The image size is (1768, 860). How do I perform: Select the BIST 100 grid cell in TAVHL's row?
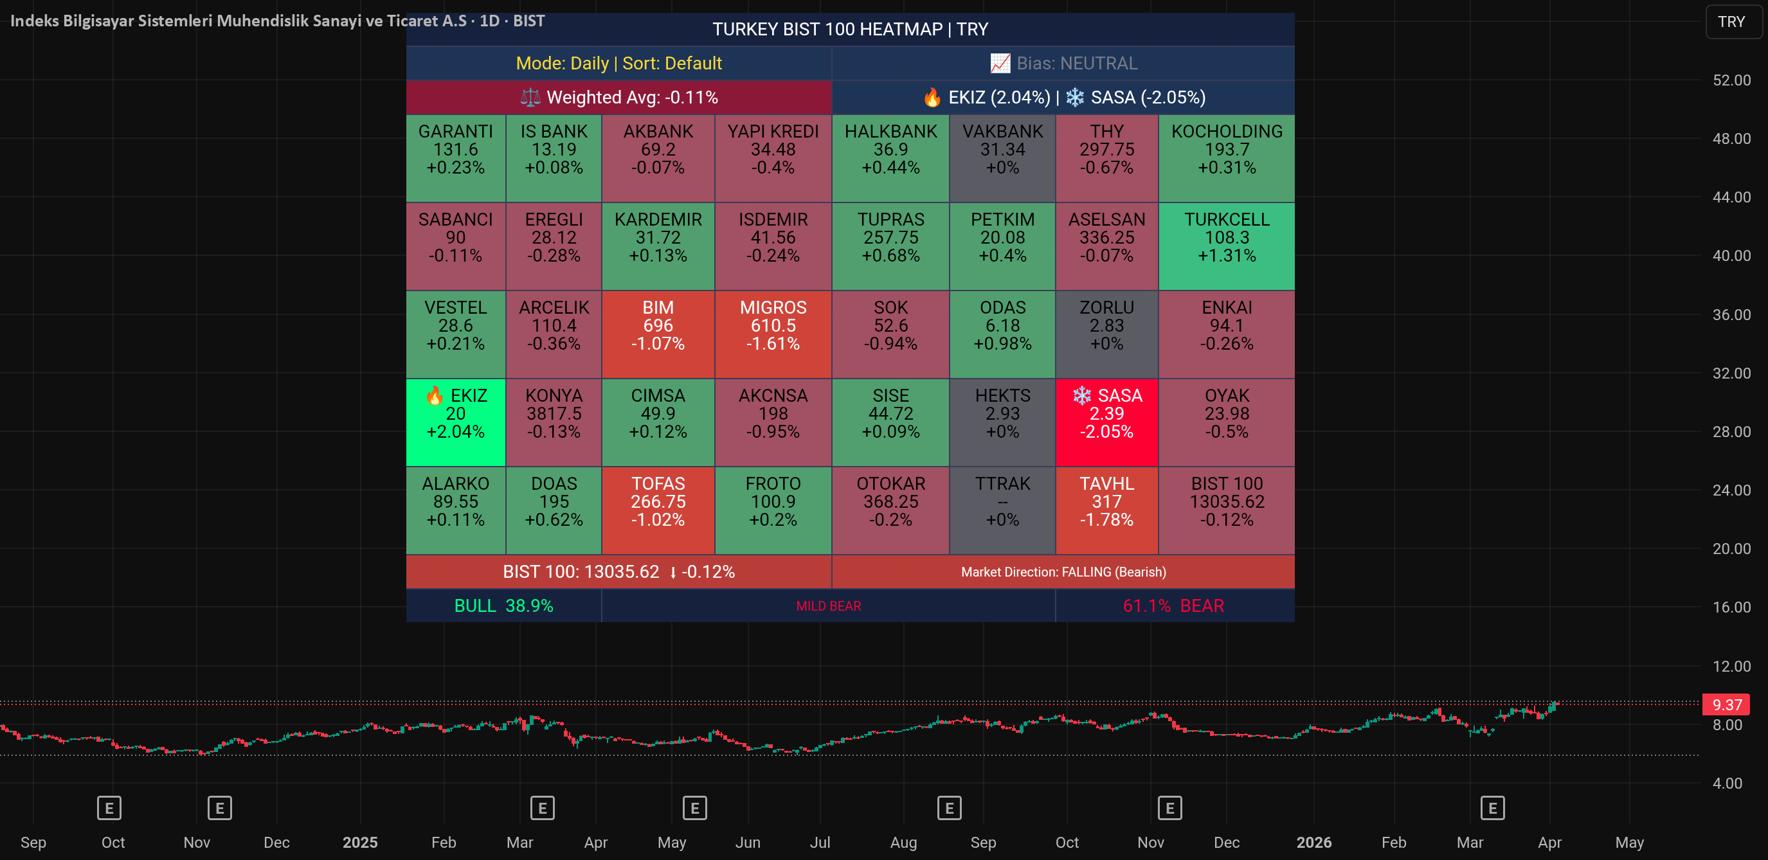tap(1227, 511)
